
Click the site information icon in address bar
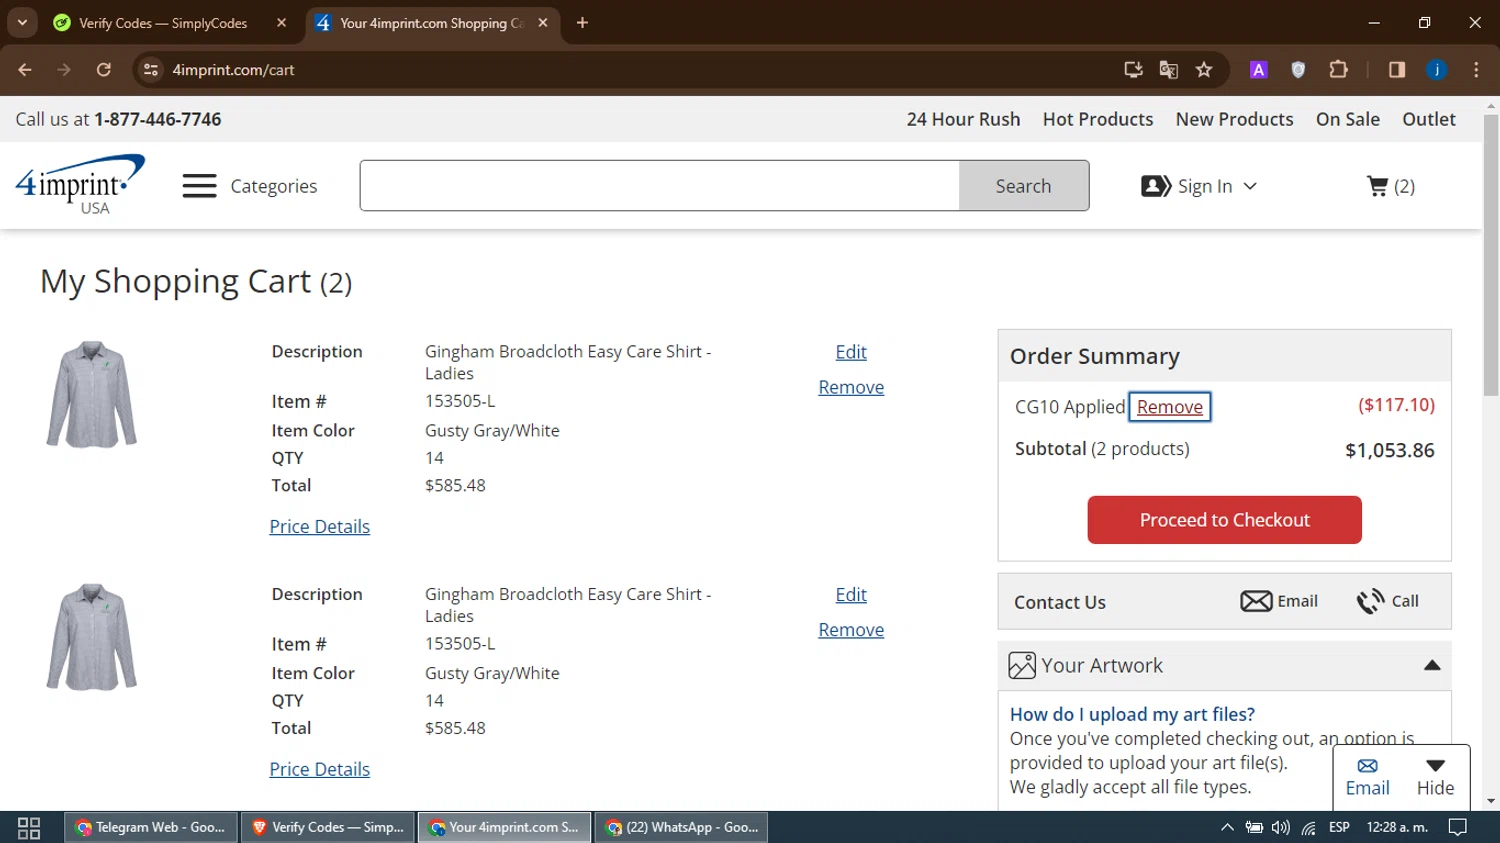point(151,70)
